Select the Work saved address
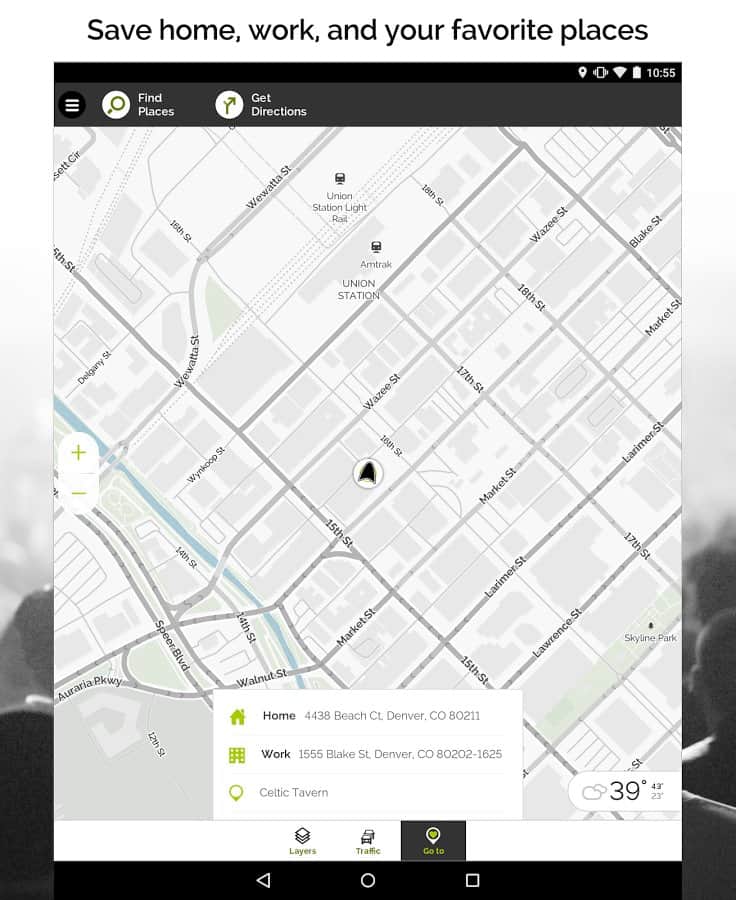 [380, 754]
